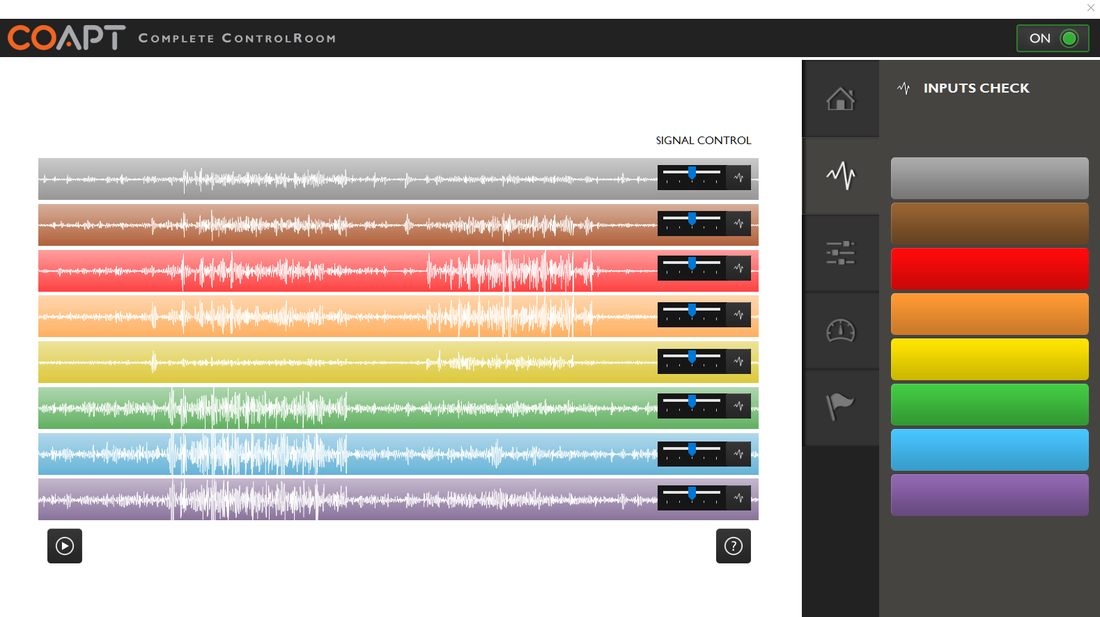The image size is (1100, 617).
Task: Click waveform icon on purple signal row
Action: pyautogui.click(x=739, y=497)
